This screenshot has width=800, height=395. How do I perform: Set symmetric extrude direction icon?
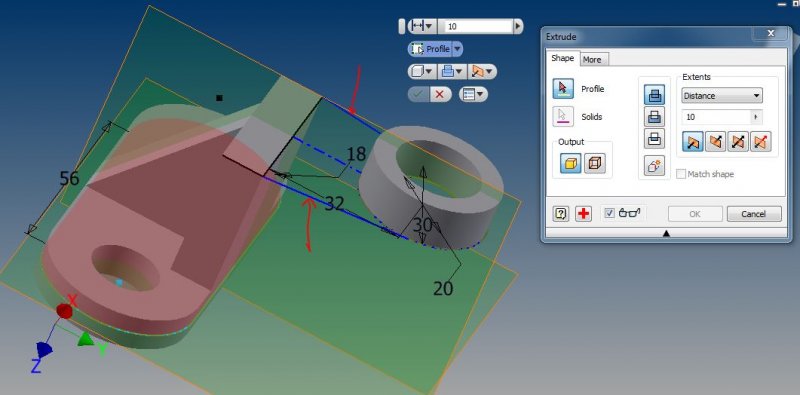coord(738,141)
